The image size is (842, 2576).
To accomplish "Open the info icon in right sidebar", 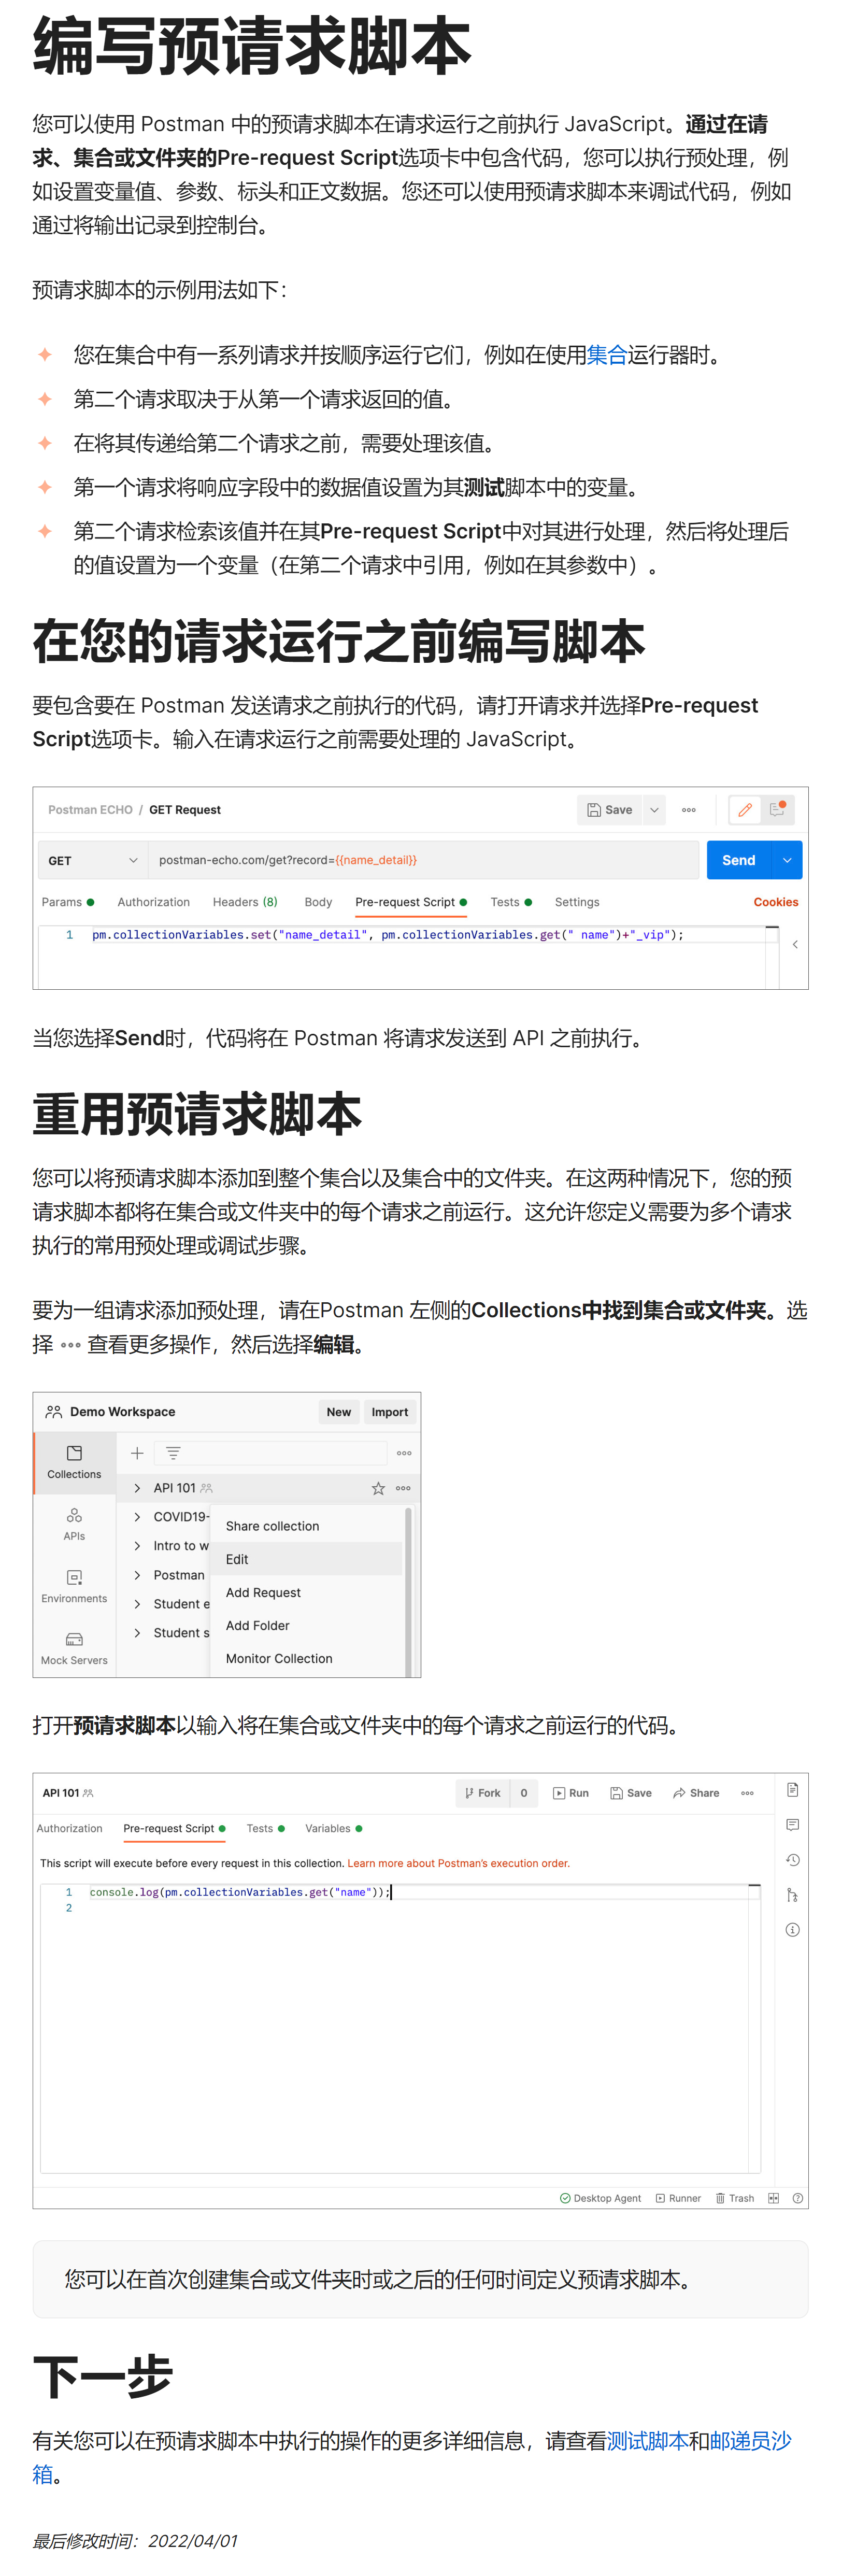I will click(792, 1930).
